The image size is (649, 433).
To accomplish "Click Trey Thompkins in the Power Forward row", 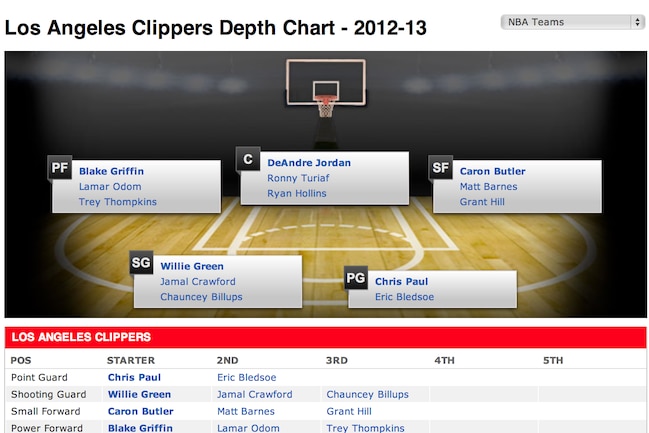I will pos(365,428).
